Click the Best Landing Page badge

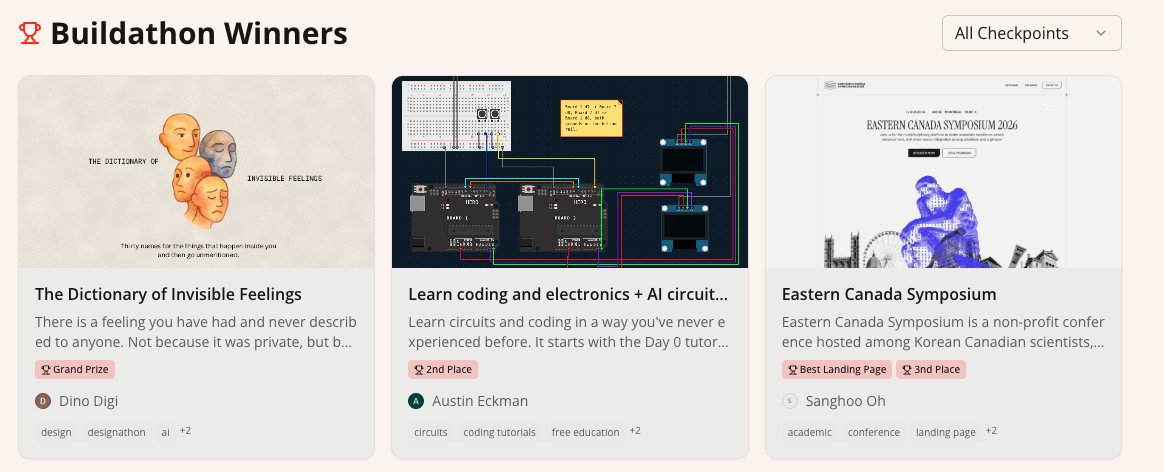click(x=837, y=370)
